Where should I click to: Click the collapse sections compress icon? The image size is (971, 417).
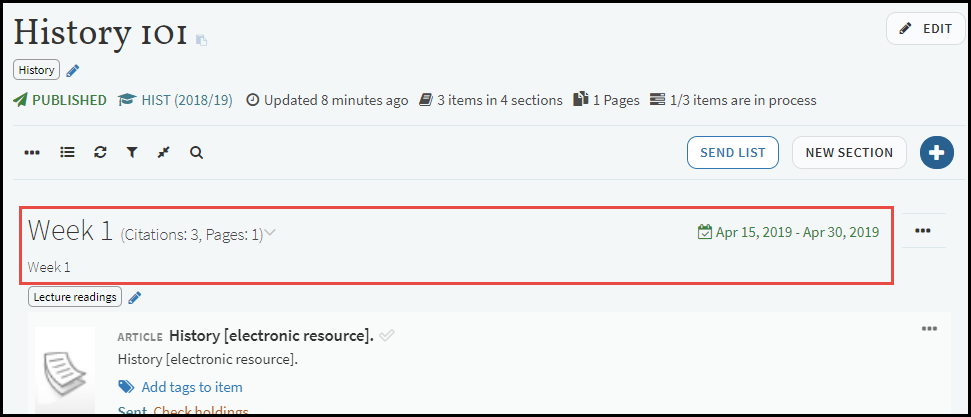(x=163, y=152)
